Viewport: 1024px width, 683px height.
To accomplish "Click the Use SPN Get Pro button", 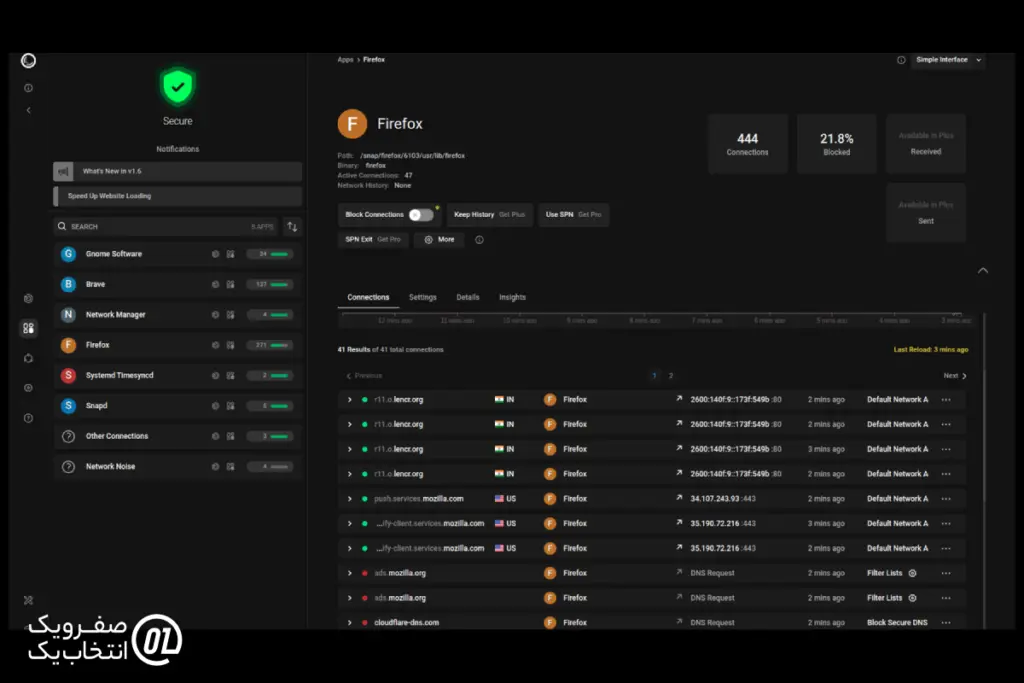I will tap(573, 214).
